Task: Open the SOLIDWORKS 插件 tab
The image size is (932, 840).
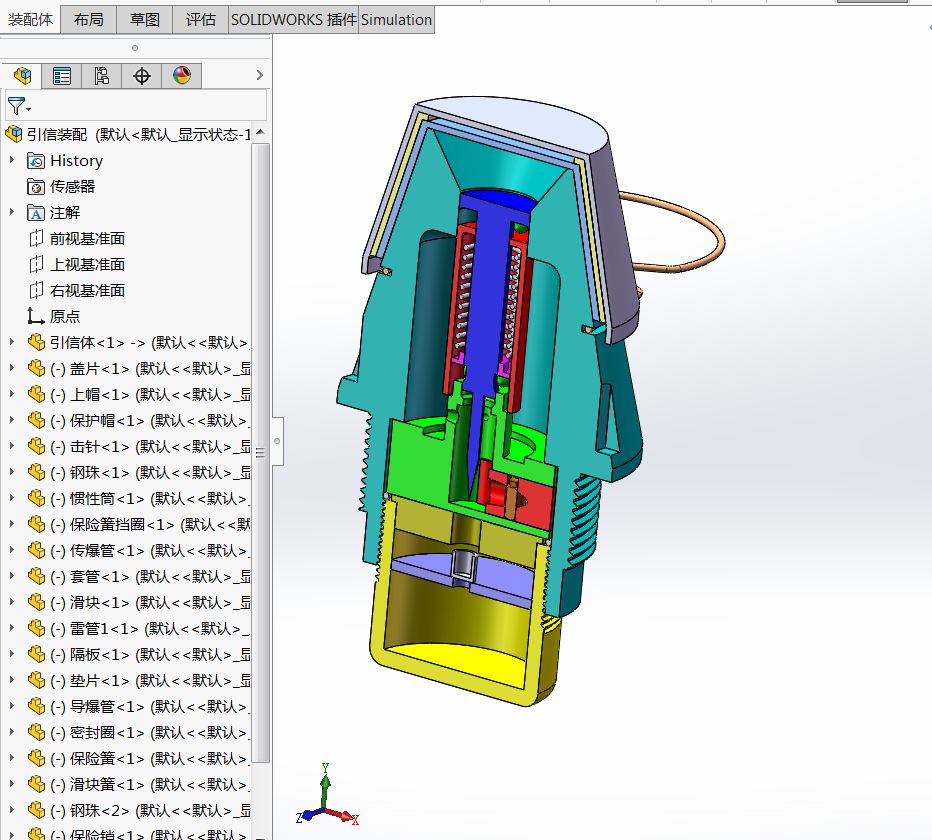Action: 294,20
